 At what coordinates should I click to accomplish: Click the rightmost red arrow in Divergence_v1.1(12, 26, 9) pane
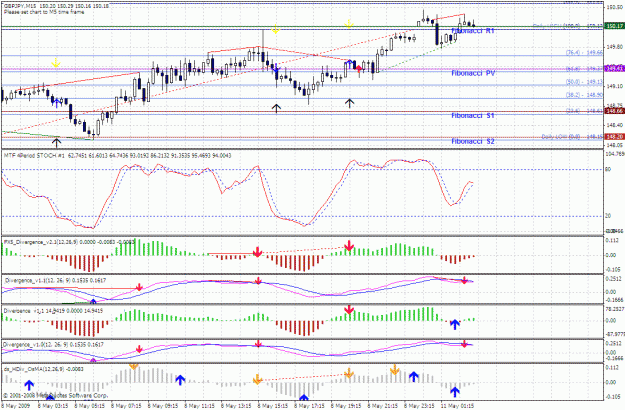point(464,281)
